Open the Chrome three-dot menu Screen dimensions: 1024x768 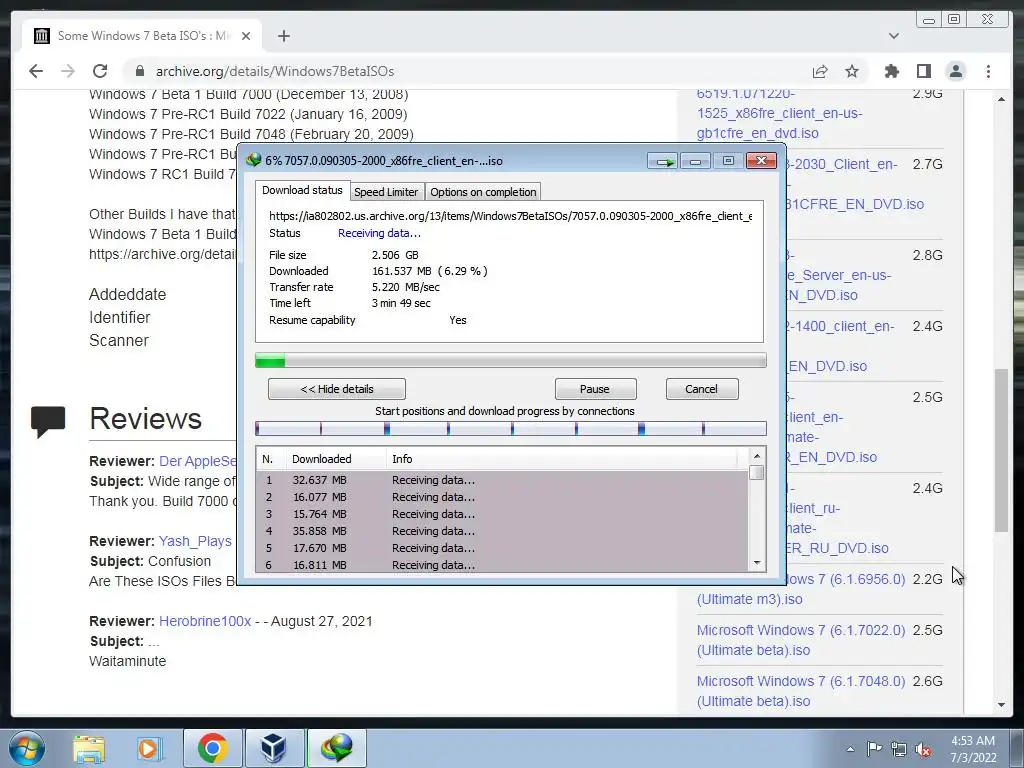(988, 71)
